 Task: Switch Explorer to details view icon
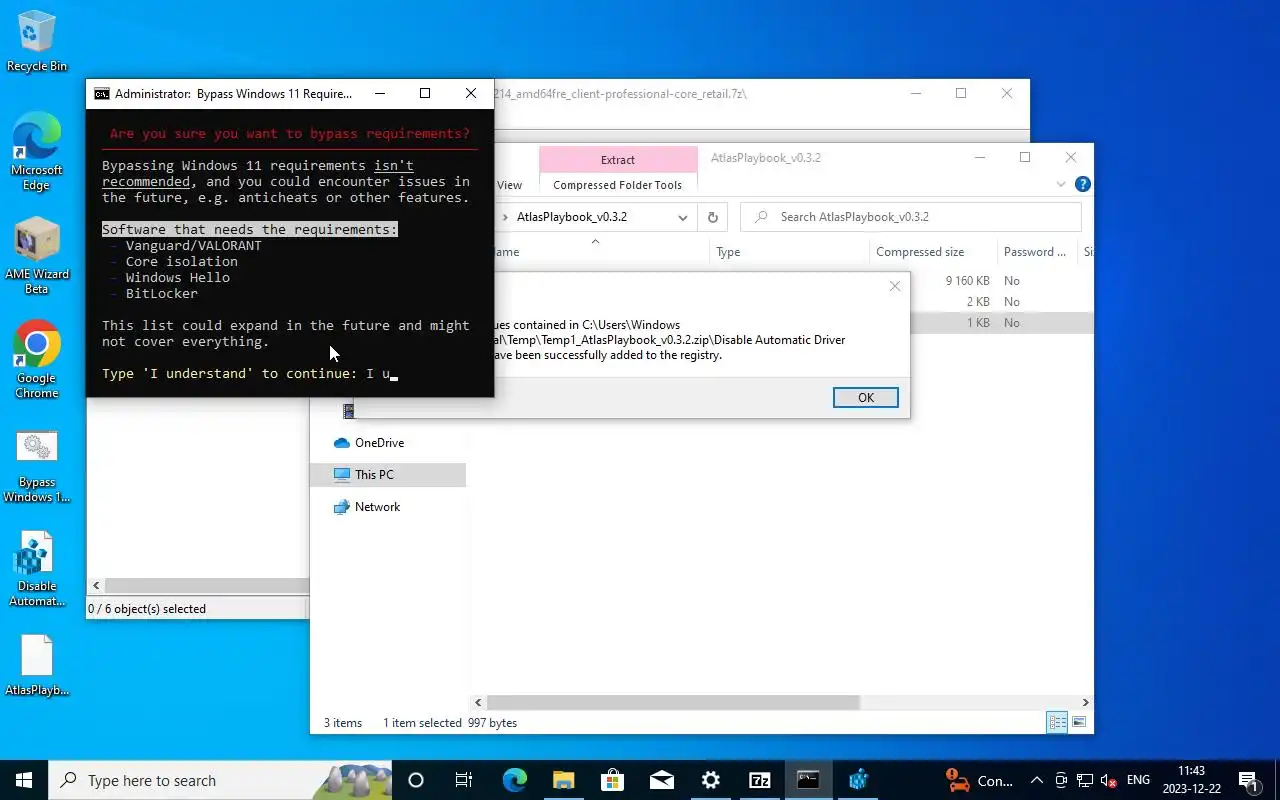(x=1057, y=722)
